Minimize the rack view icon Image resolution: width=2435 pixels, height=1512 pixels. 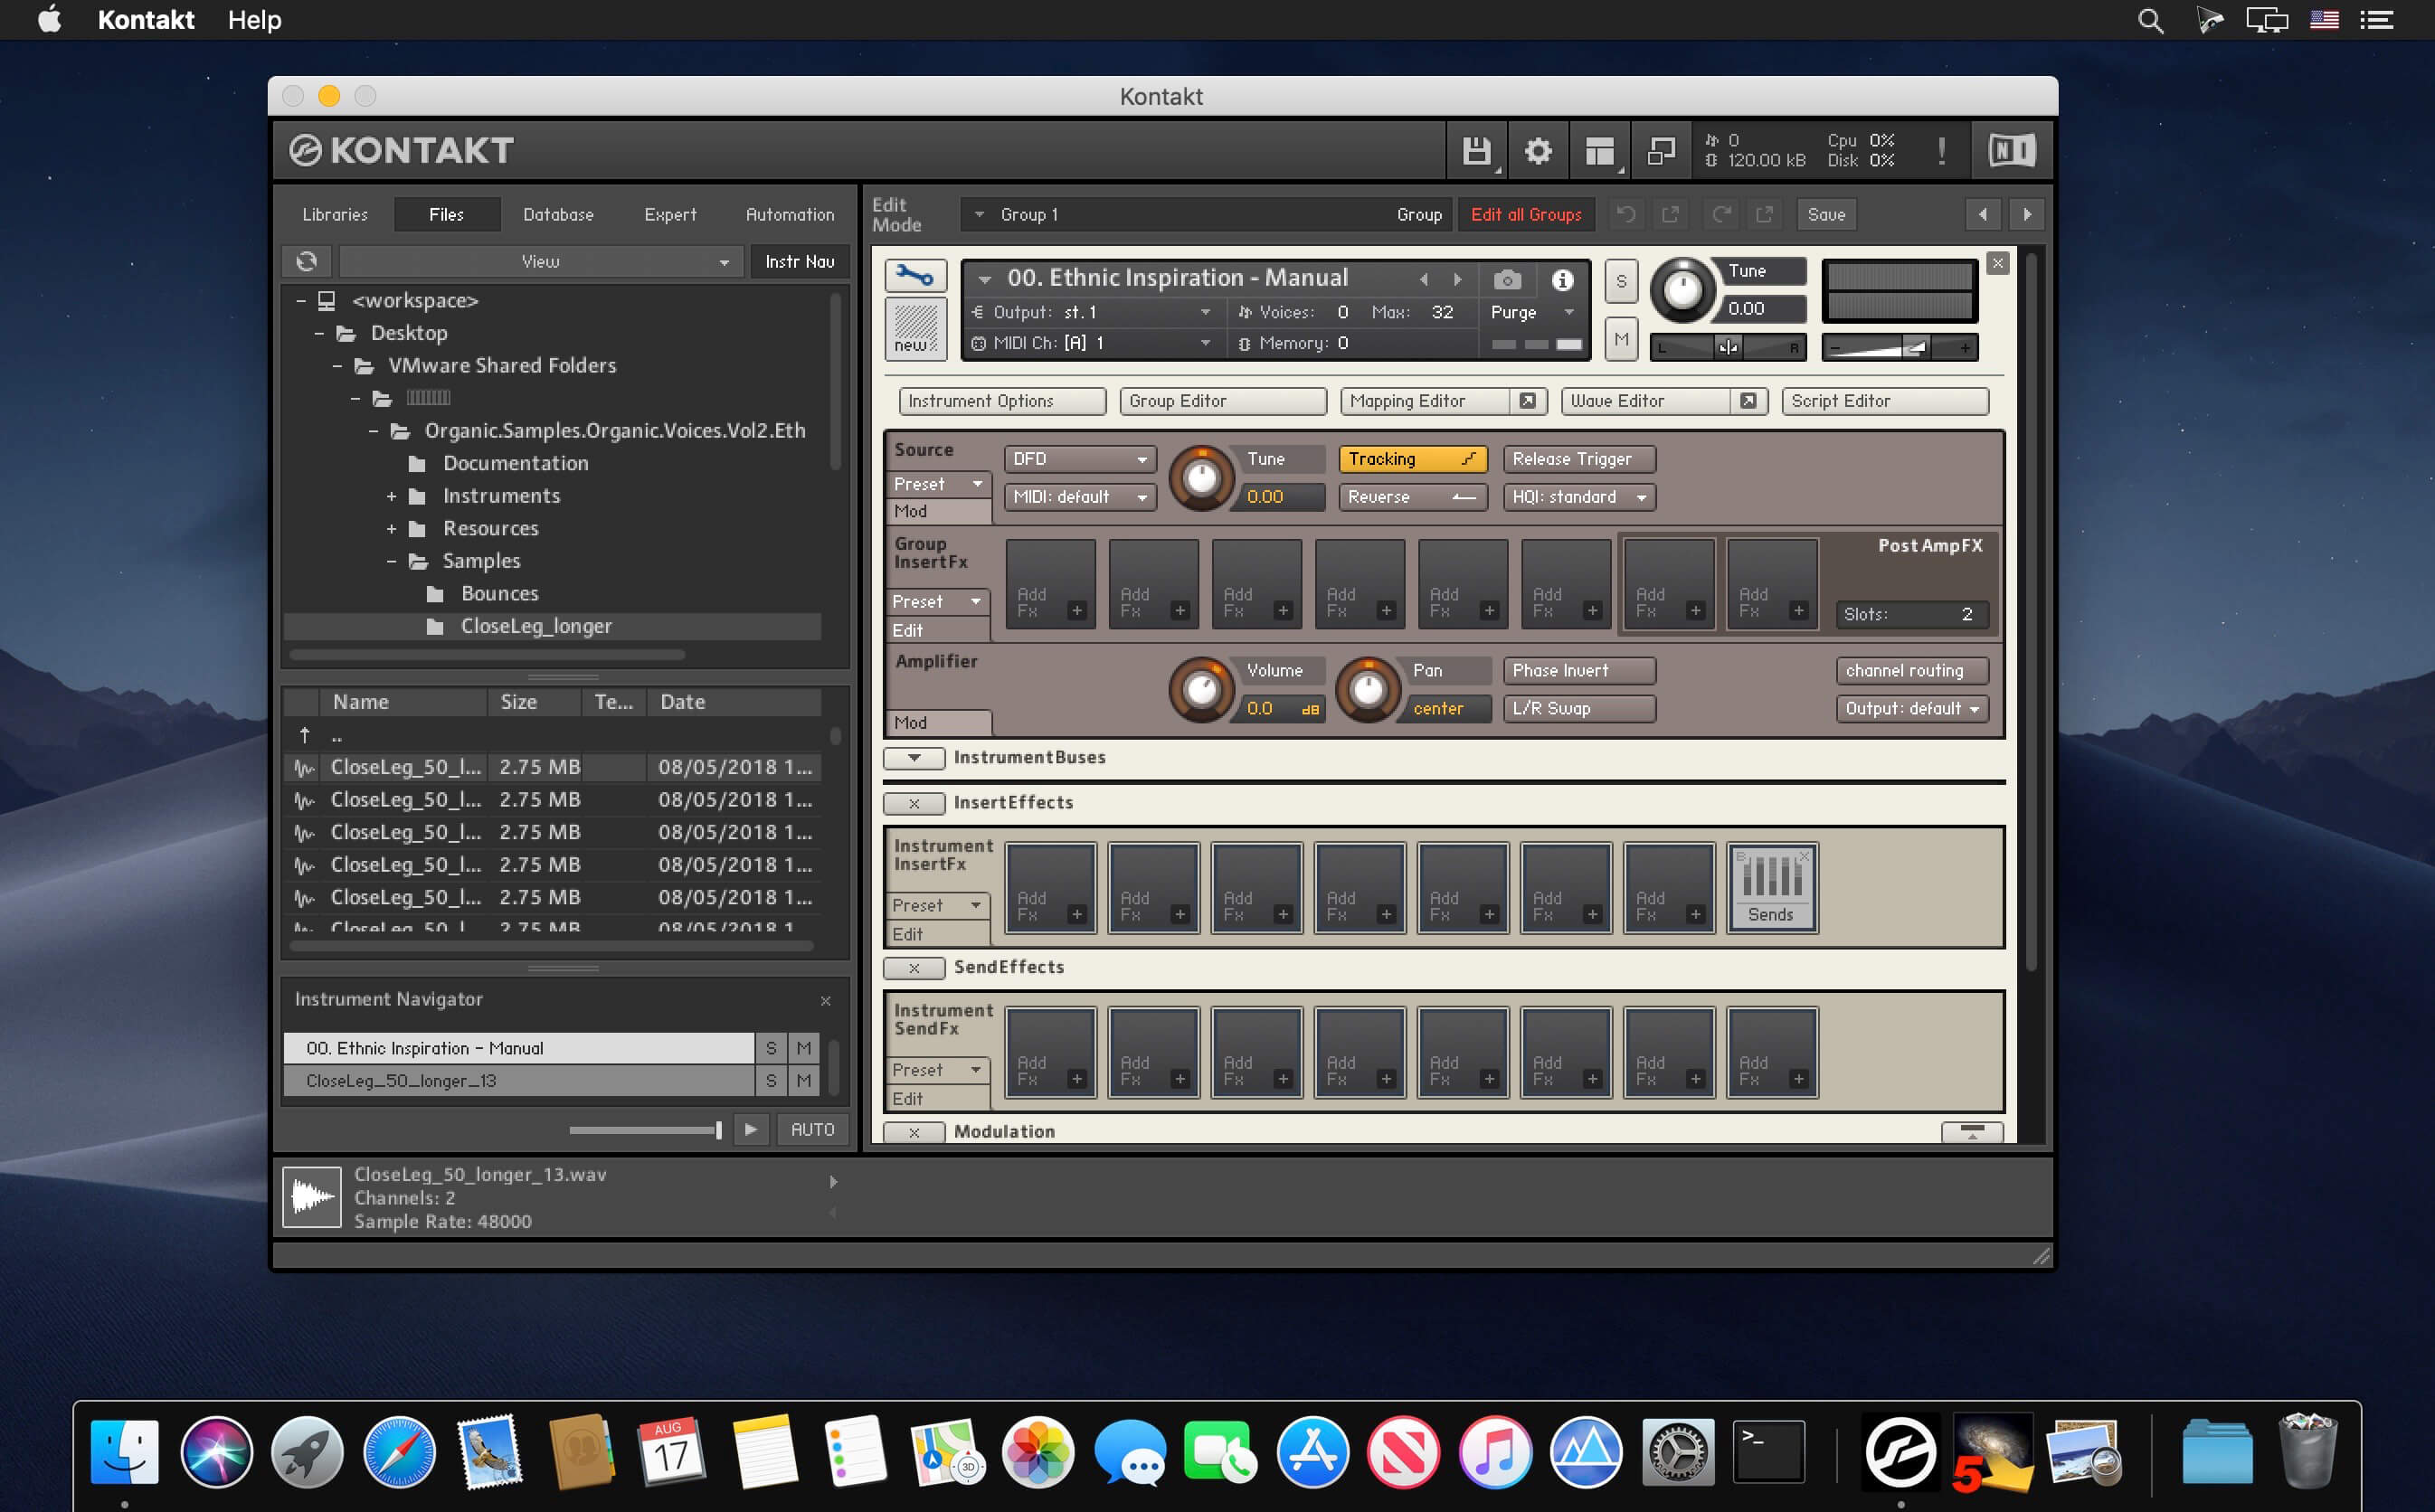[x=1661, y=151]
